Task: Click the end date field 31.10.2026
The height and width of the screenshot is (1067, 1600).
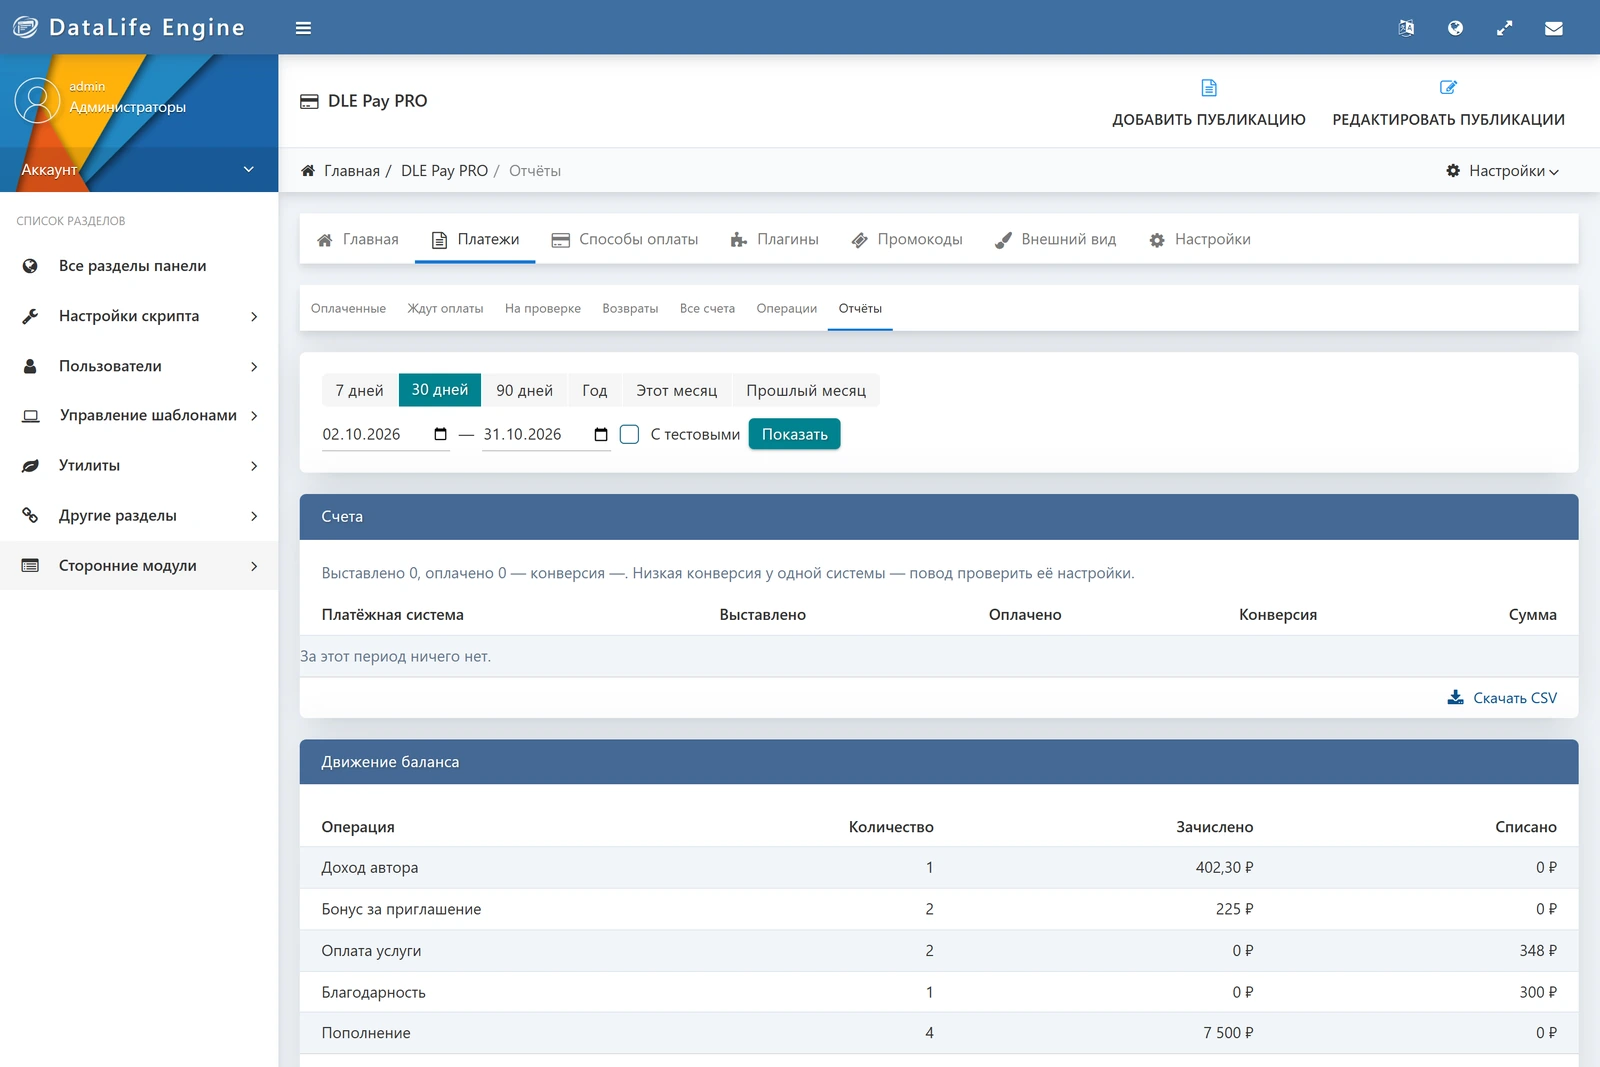Action: (546, 434)
